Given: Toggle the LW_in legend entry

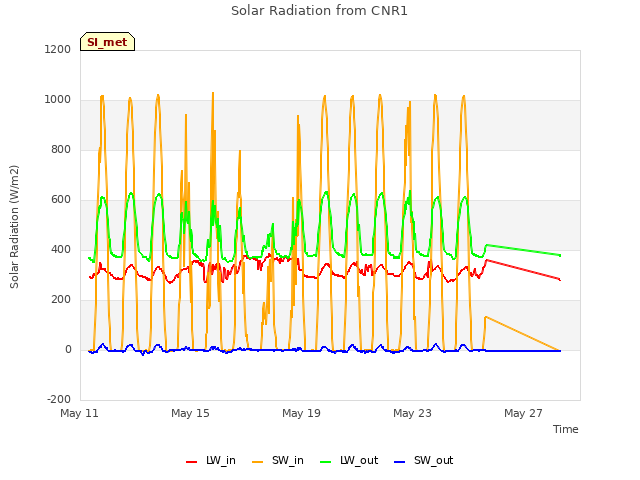Looking at the screenshot, I should coord(211,461).
